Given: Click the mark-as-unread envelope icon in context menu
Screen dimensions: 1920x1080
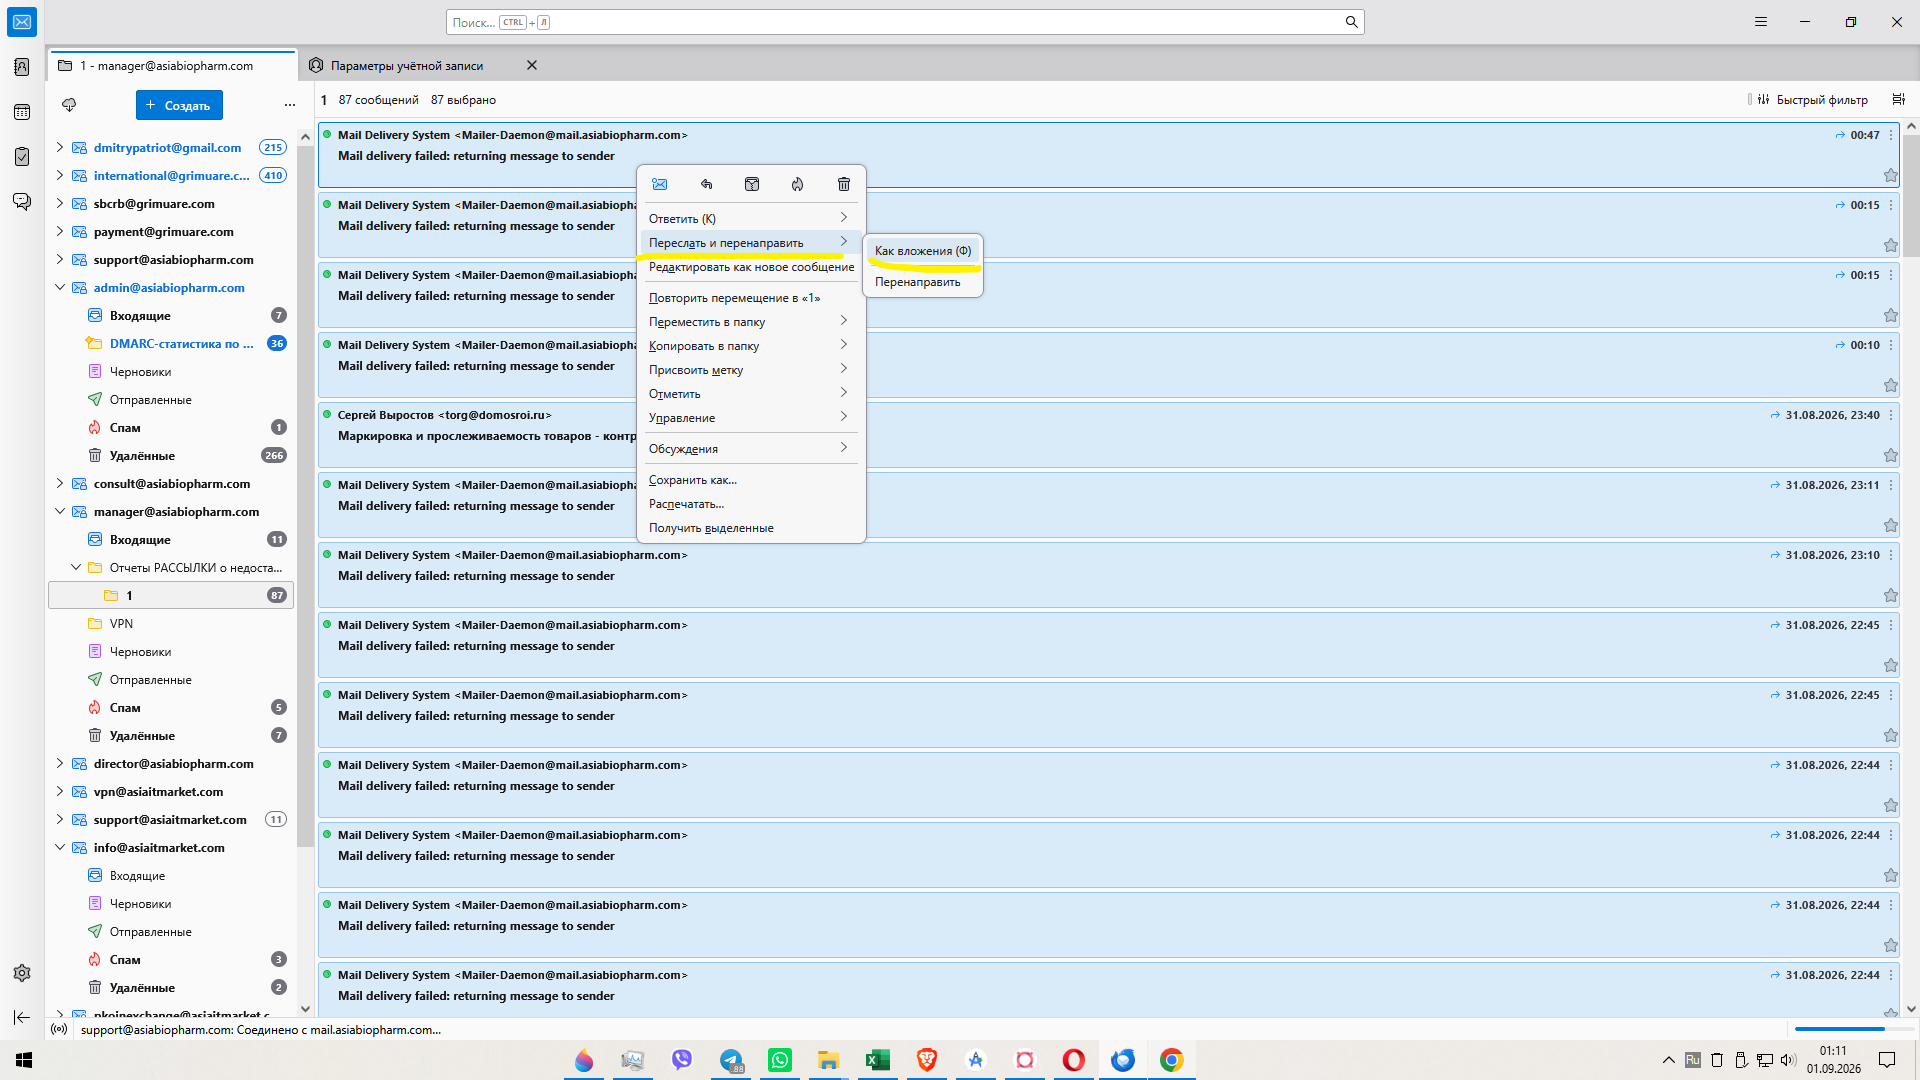Looking at the screenshot, I should point(660,184).
